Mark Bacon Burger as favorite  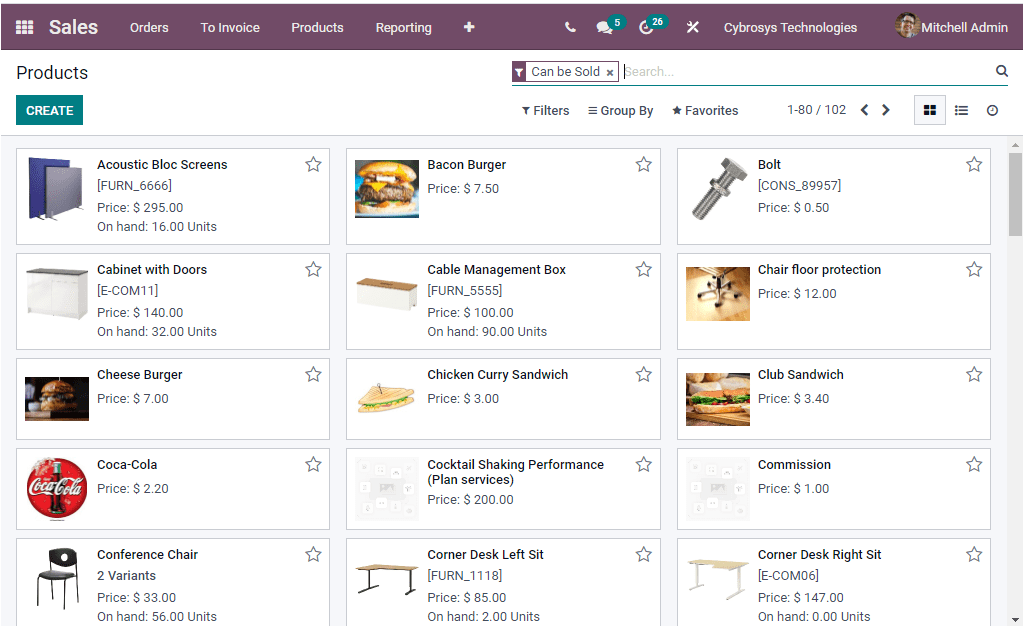pos(643,164)
